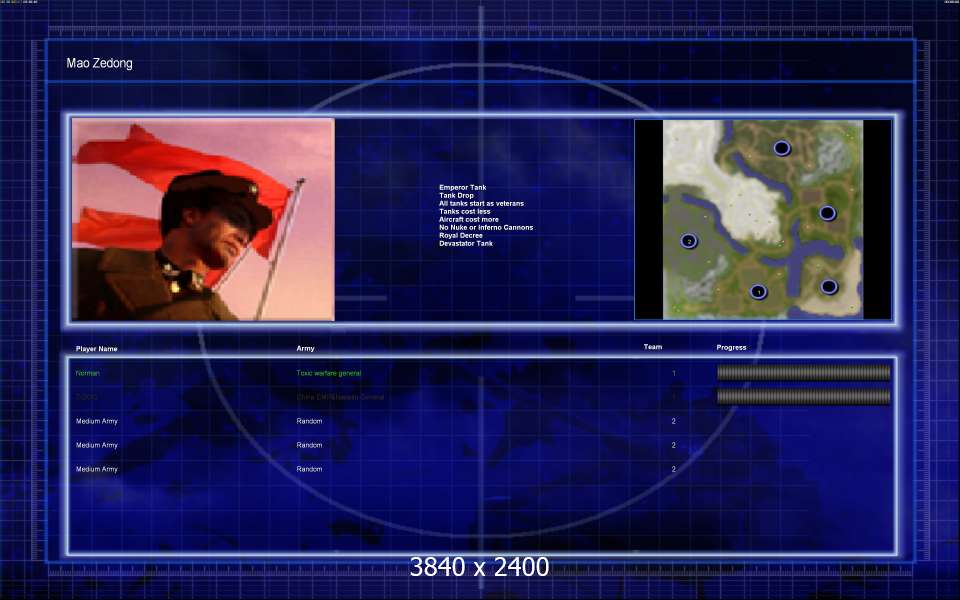Click start position marker 2 on the map
The width and height of the screenshot is (960, 600).
tap(689, 241)
